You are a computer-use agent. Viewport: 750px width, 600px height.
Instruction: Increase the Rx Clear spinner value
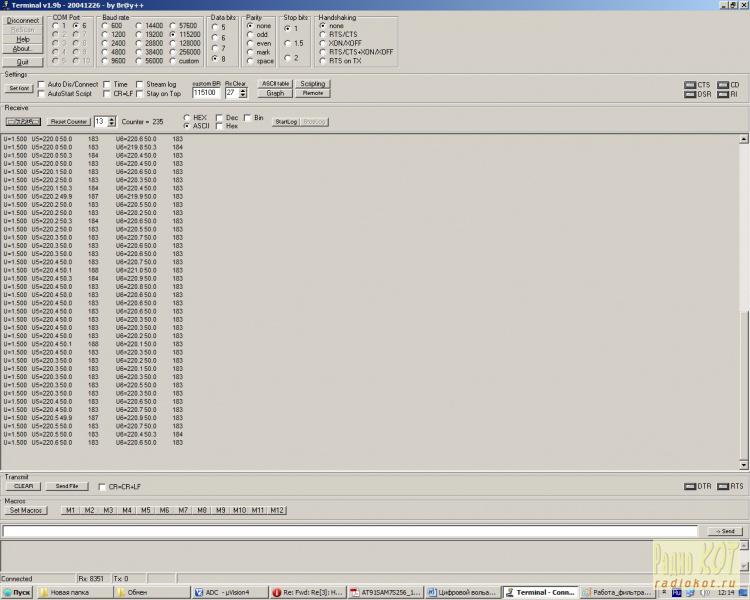tap(243, 89)
